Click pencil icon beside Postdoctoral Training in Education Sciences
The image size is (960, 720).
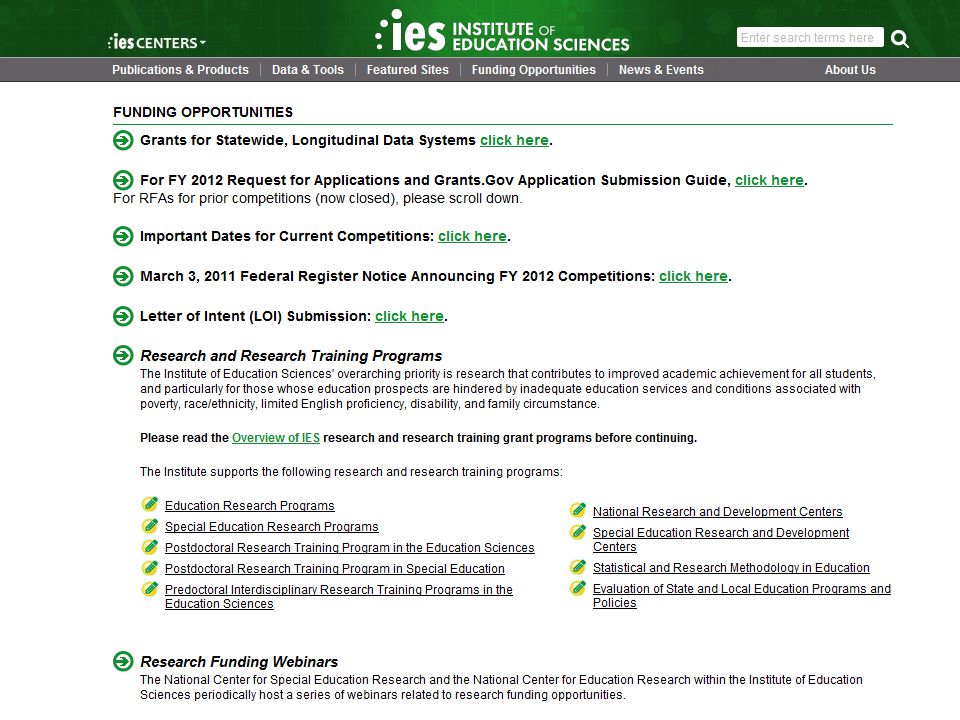pos(150,546)
